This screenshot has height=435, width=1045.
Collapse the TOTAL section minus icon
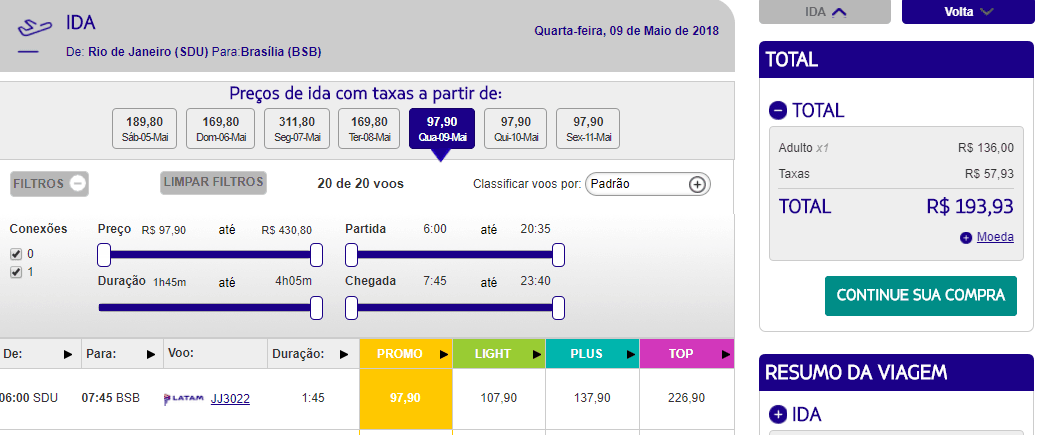778,110
